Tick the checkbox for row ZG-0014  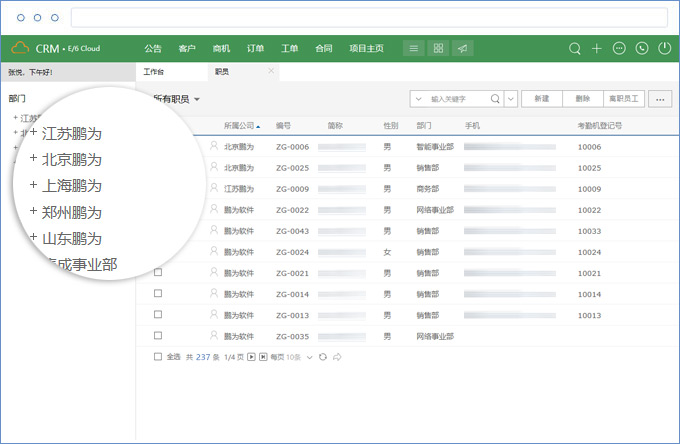158,294
